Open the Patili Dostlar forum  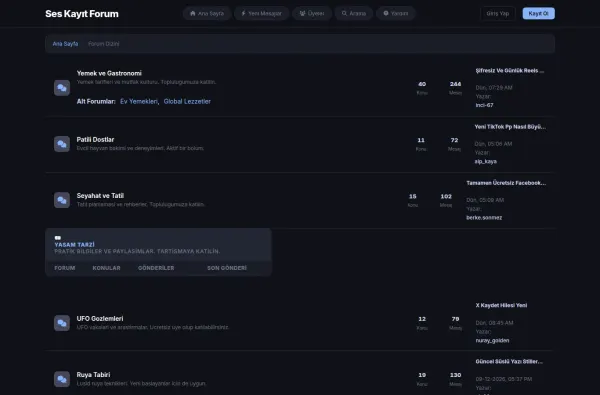pyautogui.click(x=95, y=140)
